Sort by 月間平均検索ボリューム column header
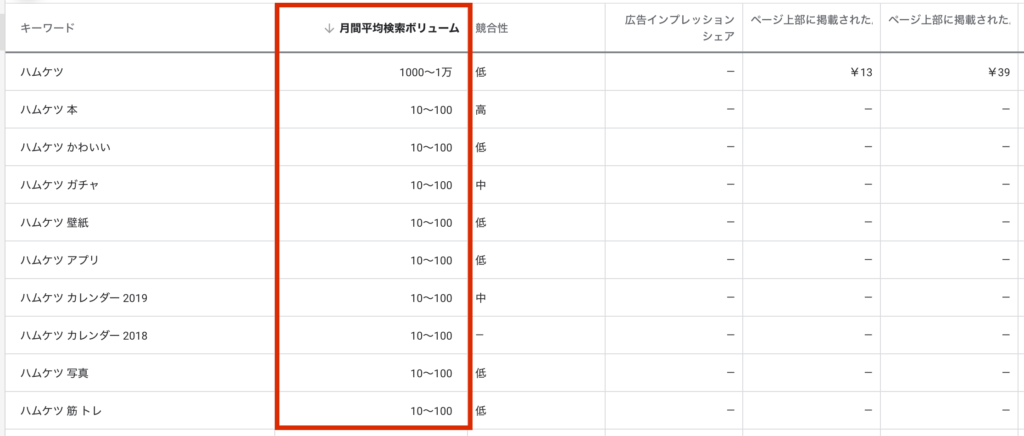 pyautogui.click(x=397, y=28)
